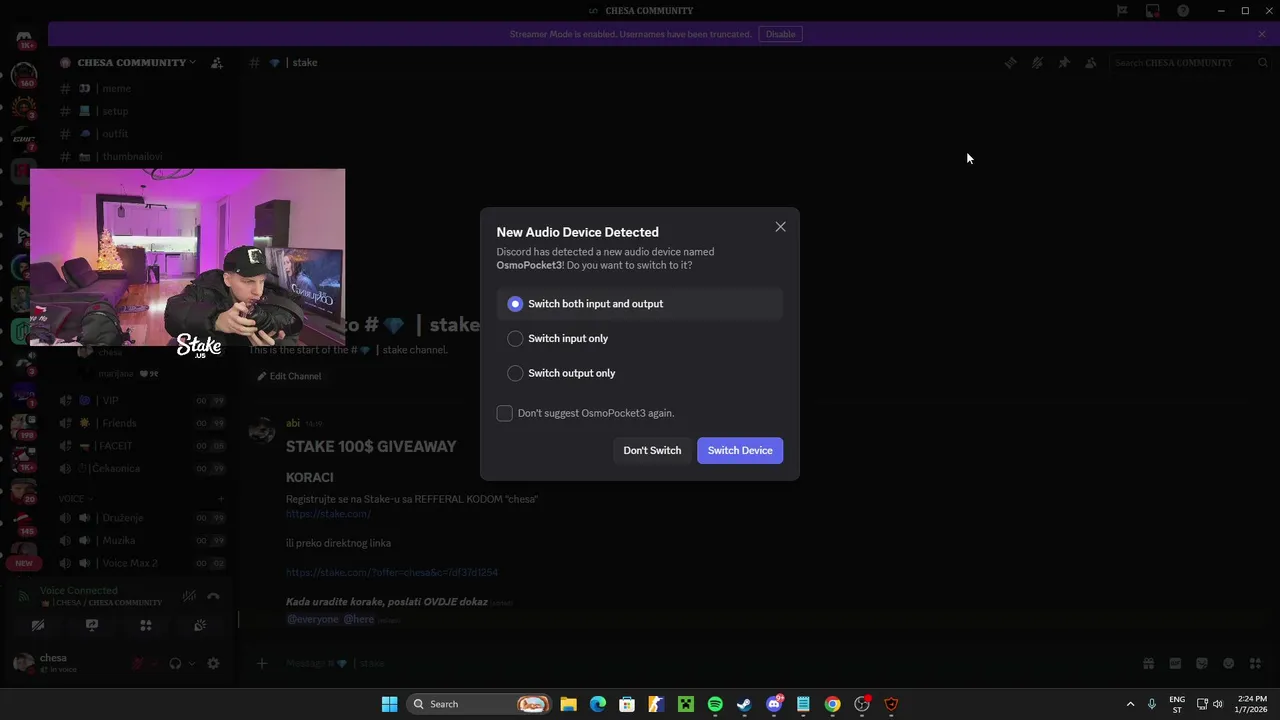Click the Don't Switch button
This screenshot has height=720, width=1280.
(x=652, y=451)
